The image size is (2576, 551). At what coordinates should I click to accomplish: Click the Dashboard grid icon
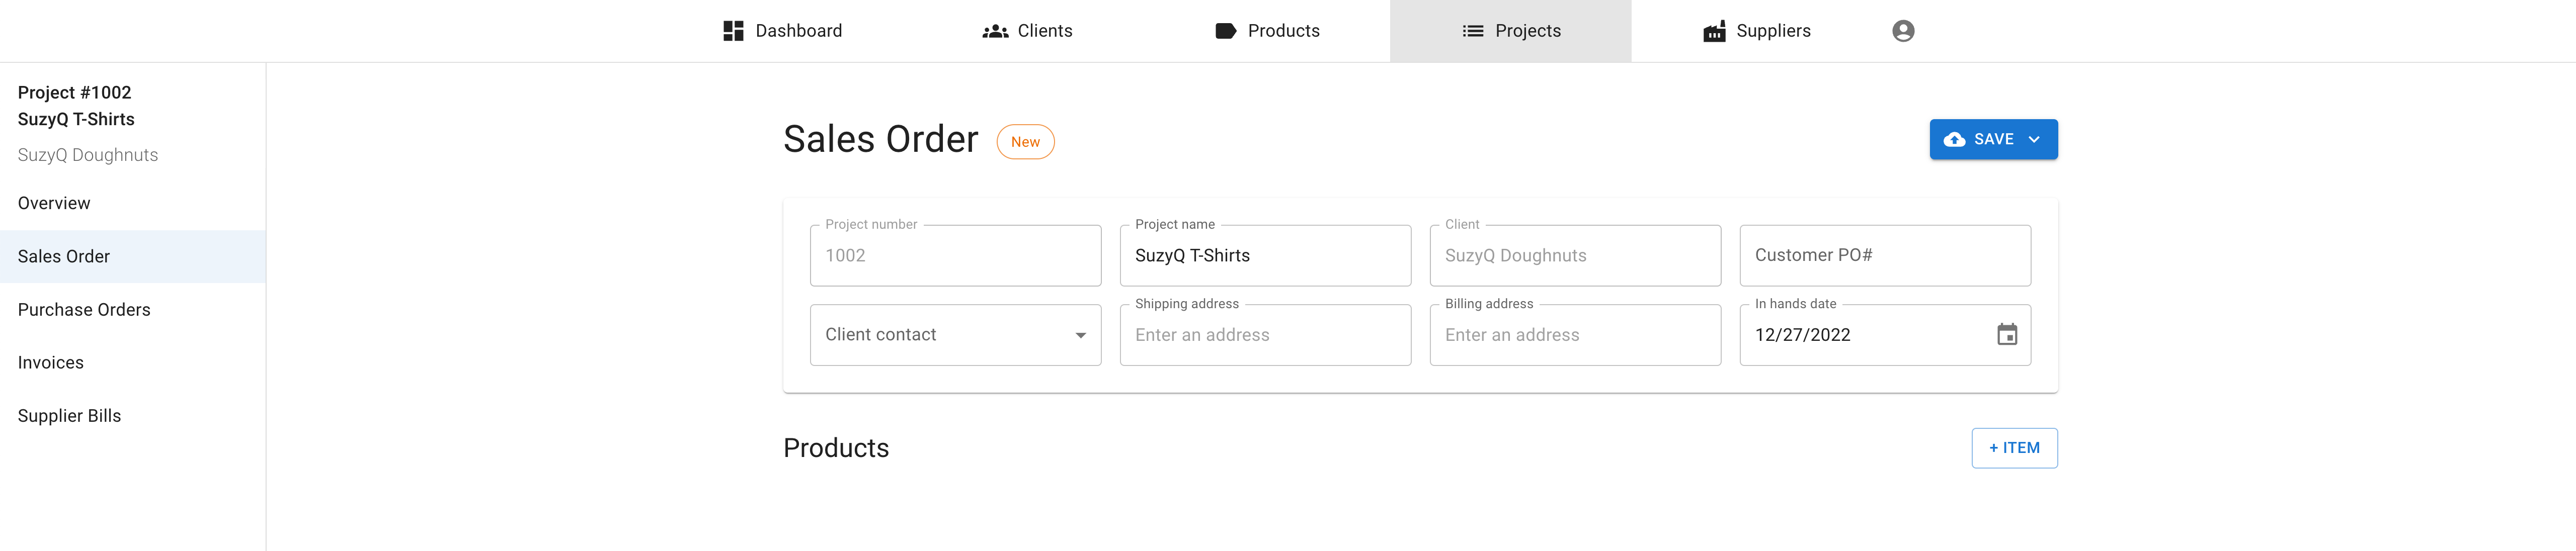tap(733, 31)
